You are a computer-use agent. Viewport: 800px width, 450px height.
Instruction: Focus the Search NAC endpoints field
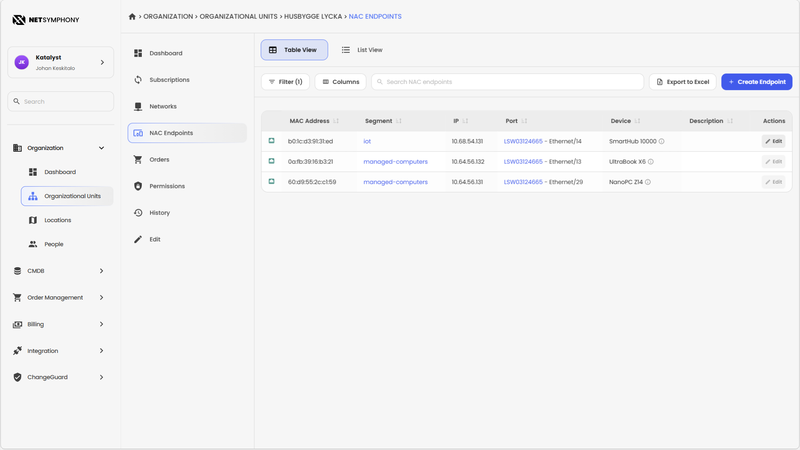(x=507, y=82)
